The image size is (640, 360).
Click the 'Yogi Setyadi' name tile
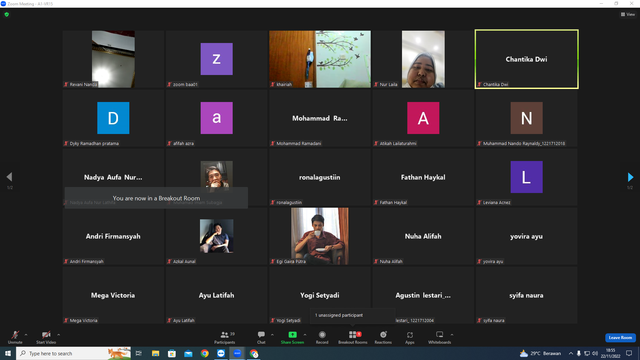320,295
